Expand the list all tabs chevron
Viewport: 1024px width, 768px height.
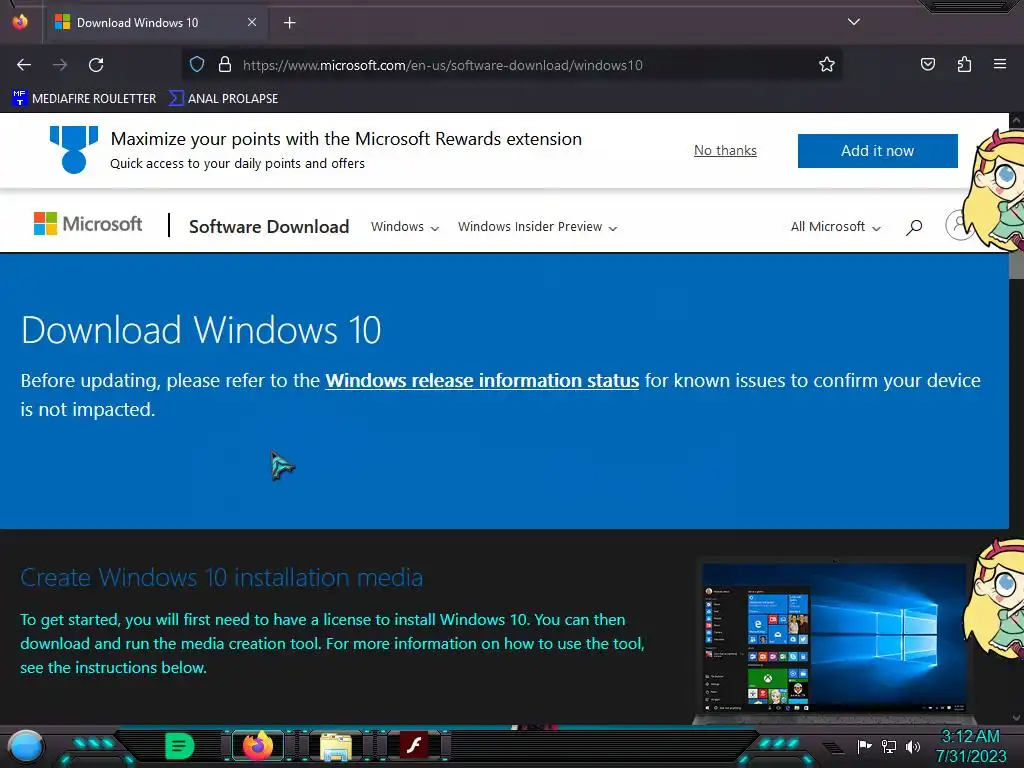tap(854, 22)
